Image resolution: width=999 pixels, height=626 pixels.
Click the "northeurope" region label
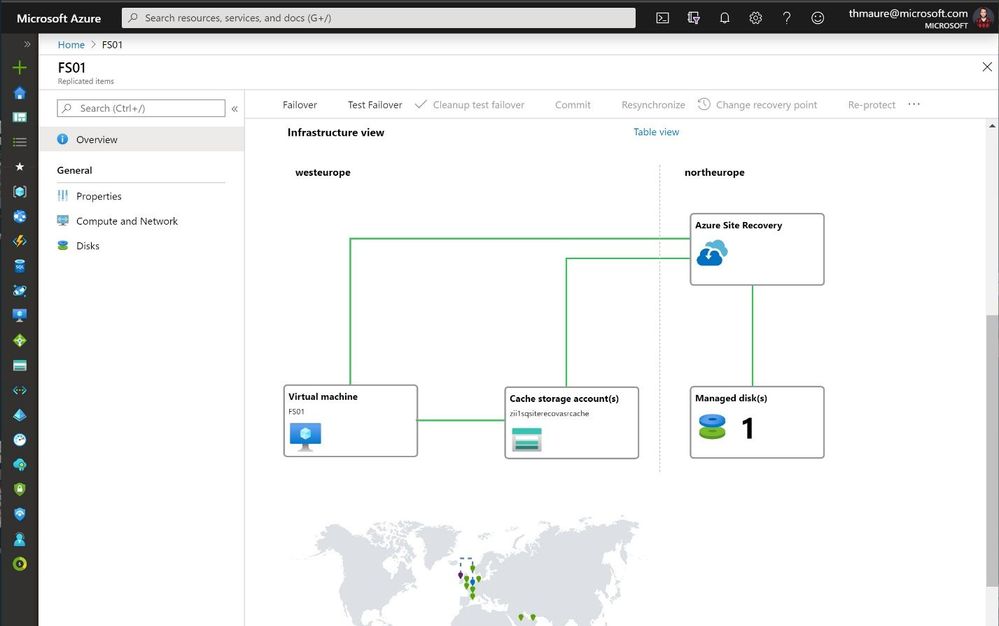click(714, 172)
